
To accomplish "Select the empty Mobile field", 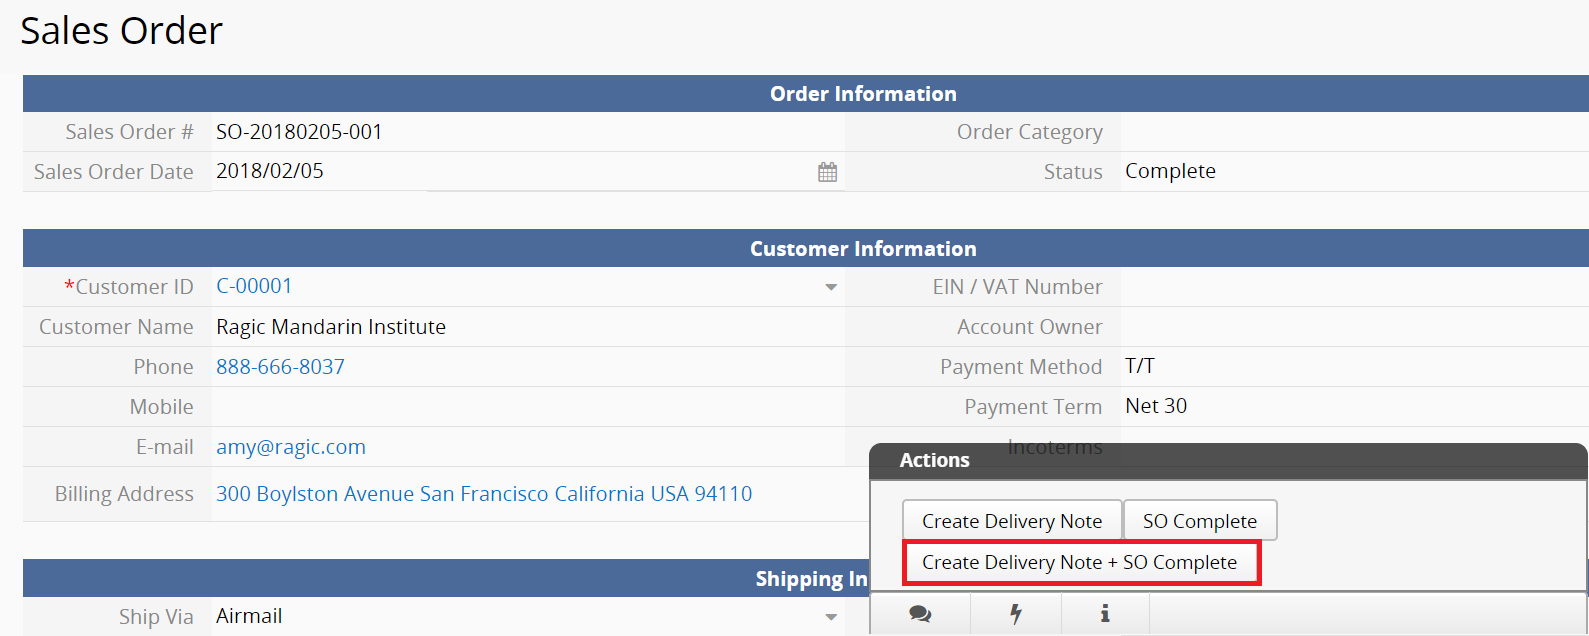I will tap(528, 407).
